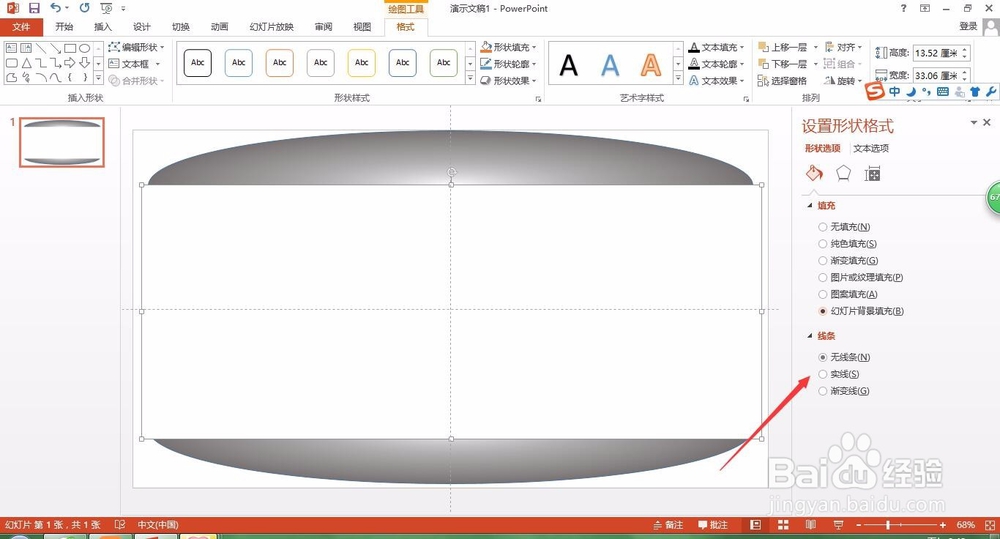Open Sogou soft keyboard icon
The image size is (1000, 539).
943,92
